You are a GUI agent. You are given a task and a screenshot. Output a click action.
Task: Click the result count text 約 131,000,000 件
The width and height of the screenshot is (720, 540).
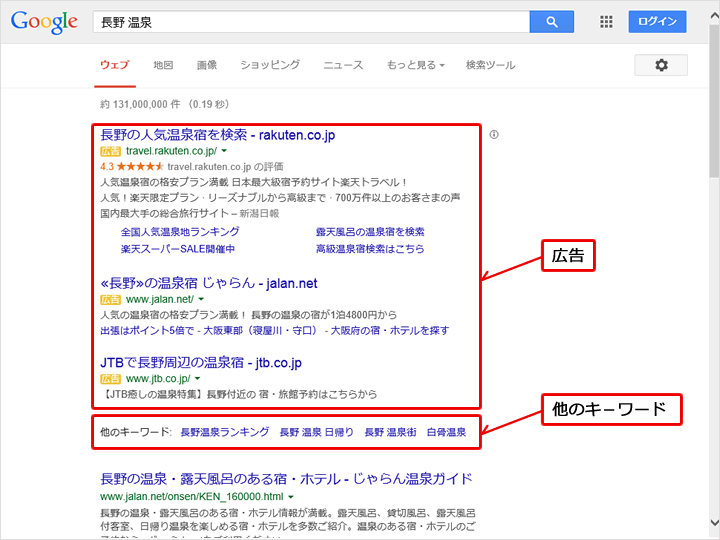coord(141,104)
